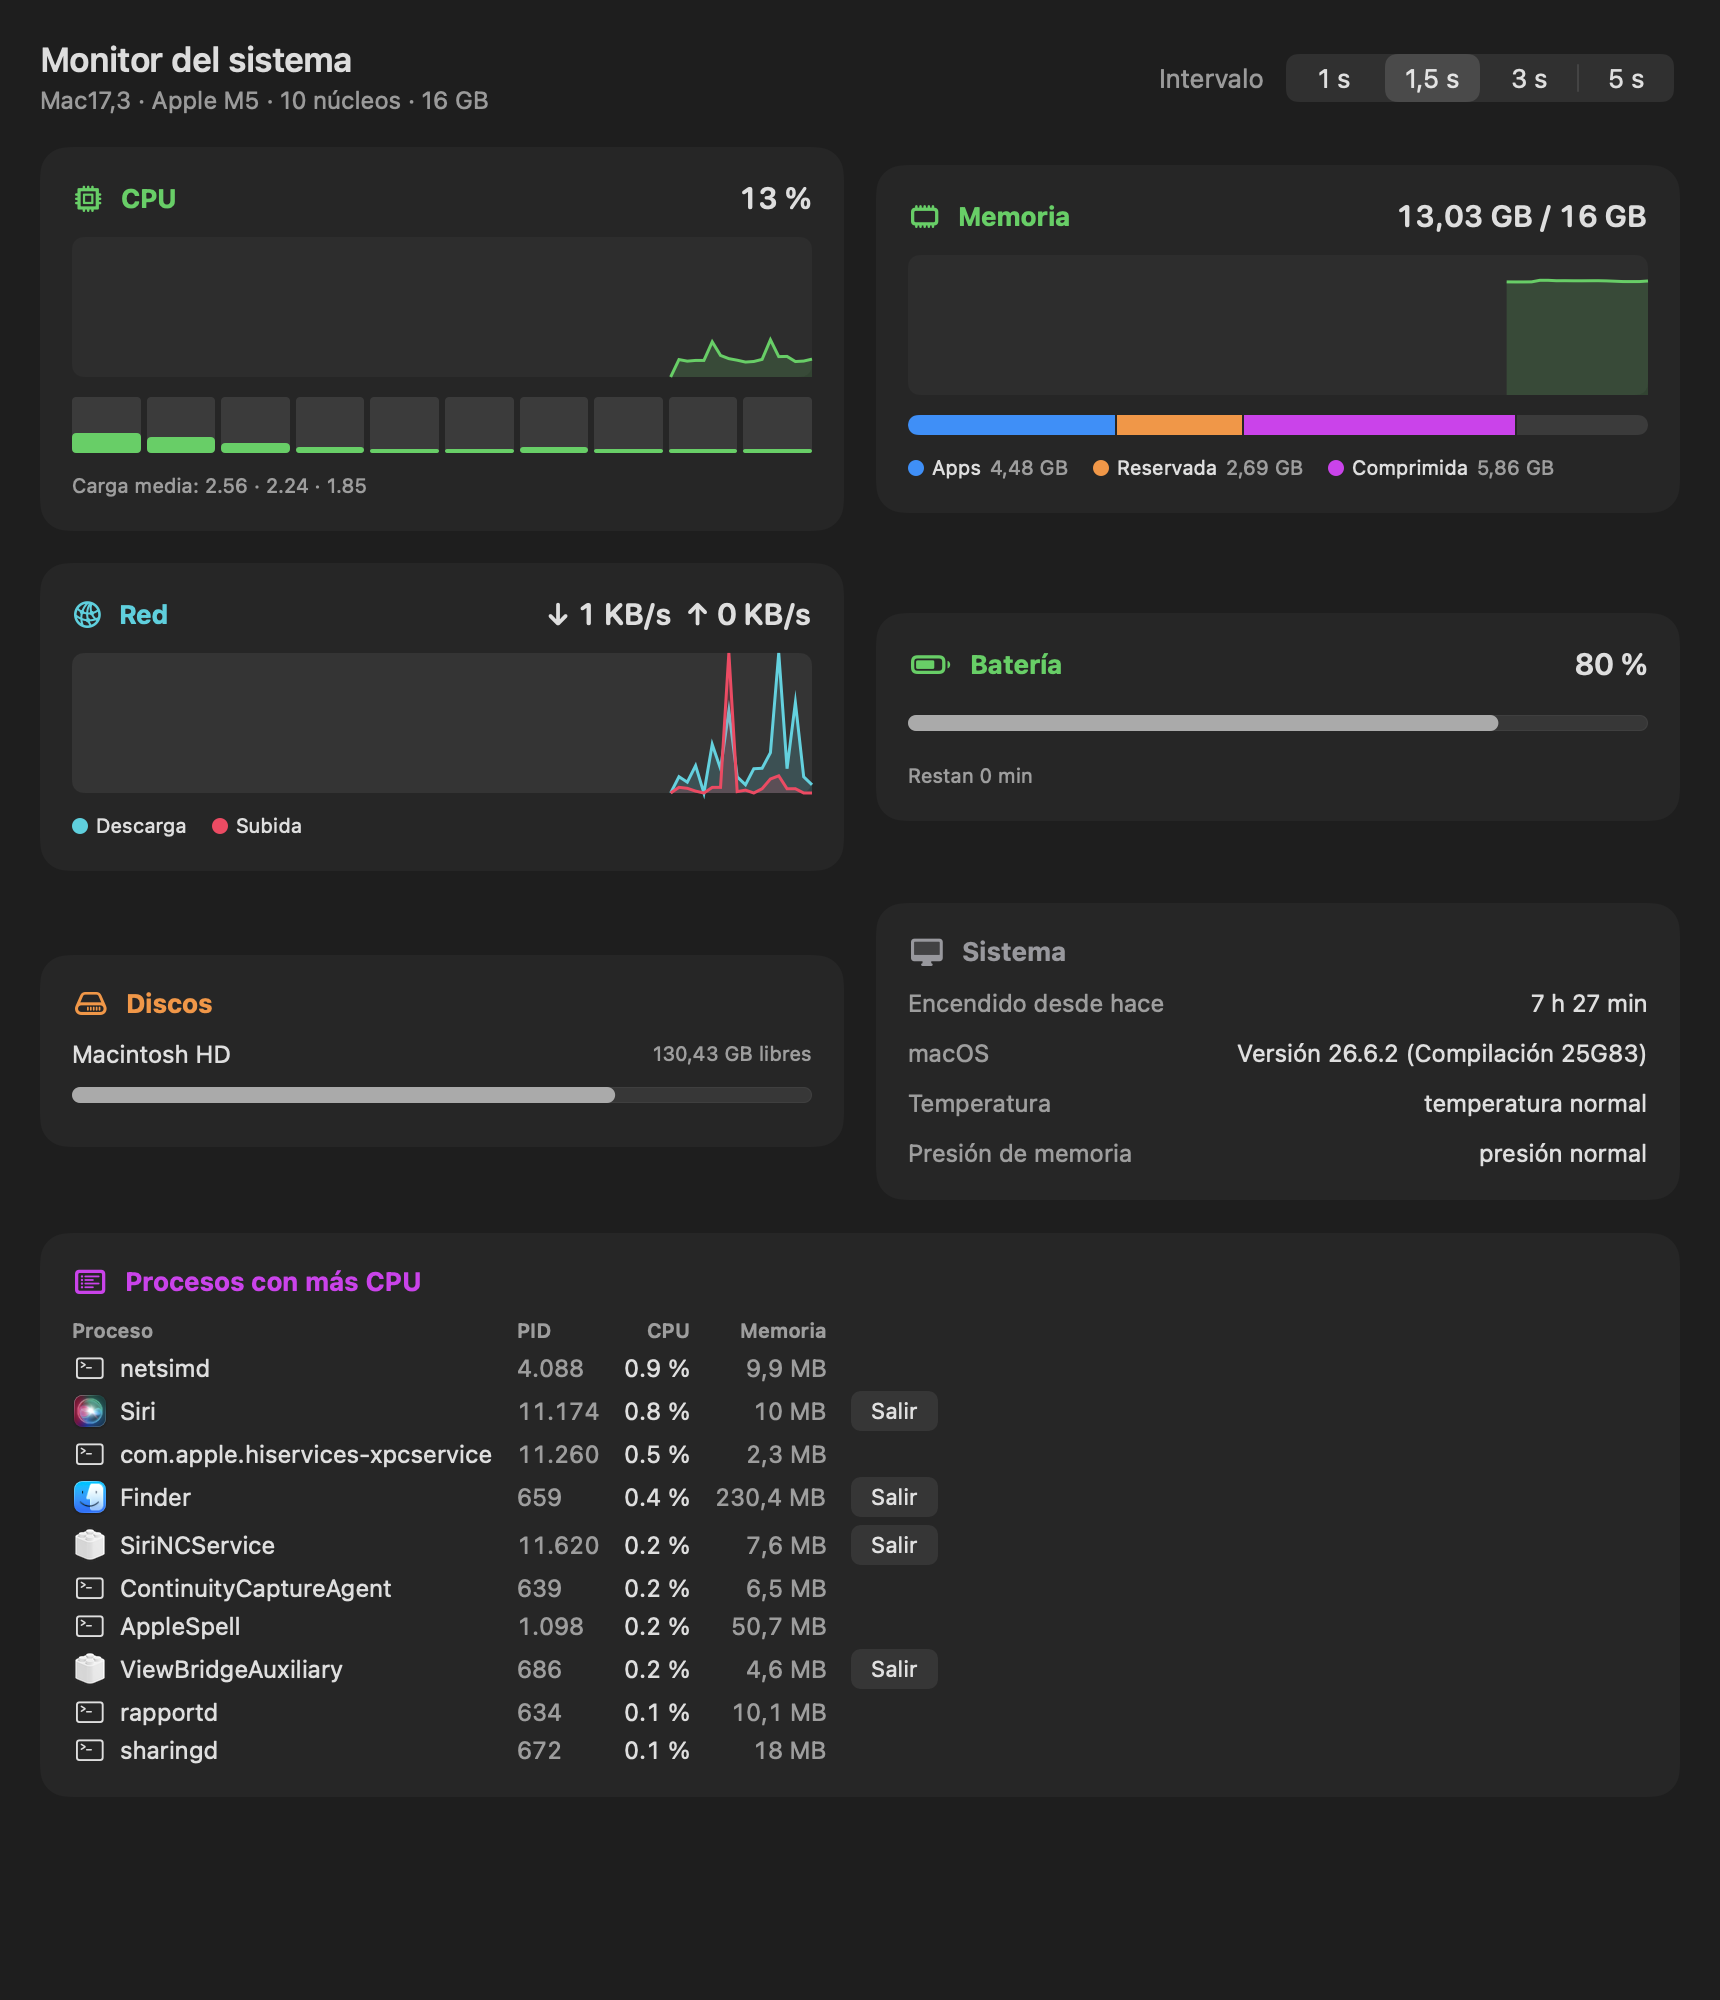Set the interval to 1 s
This screenshot has height=2000, width=1720.
coord(1334,79)
